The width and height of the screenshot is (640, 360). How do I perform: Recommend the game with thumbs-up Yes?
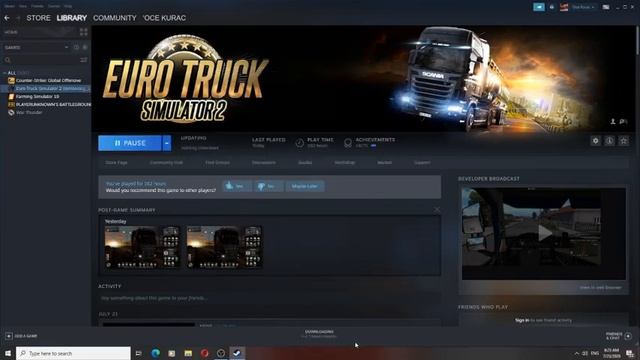pos(237,186)
